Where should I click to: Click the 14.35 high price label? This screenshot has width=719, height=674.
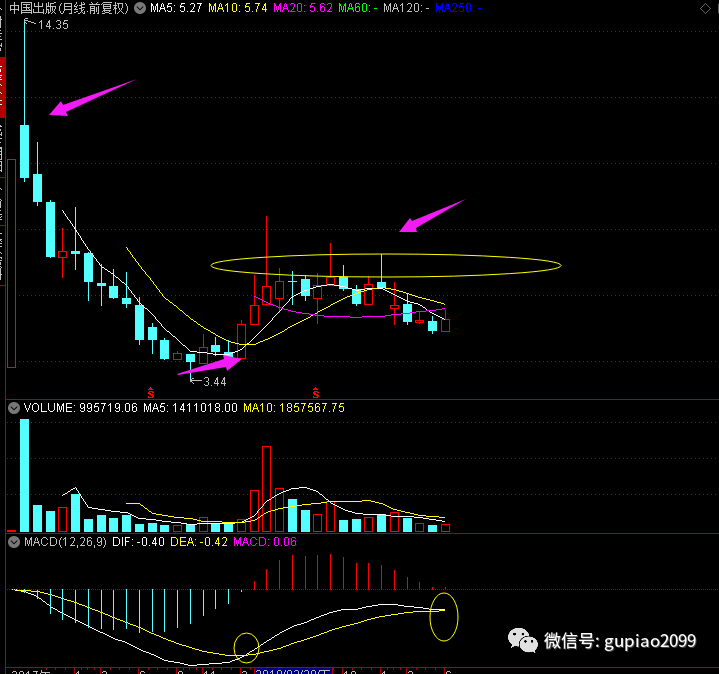[x=53, y=25]
